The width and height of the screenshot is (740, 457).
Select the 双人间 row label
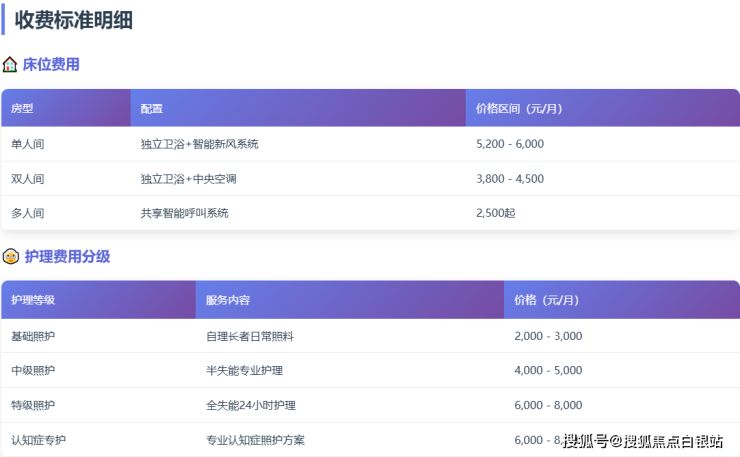(x=28, y=179)
